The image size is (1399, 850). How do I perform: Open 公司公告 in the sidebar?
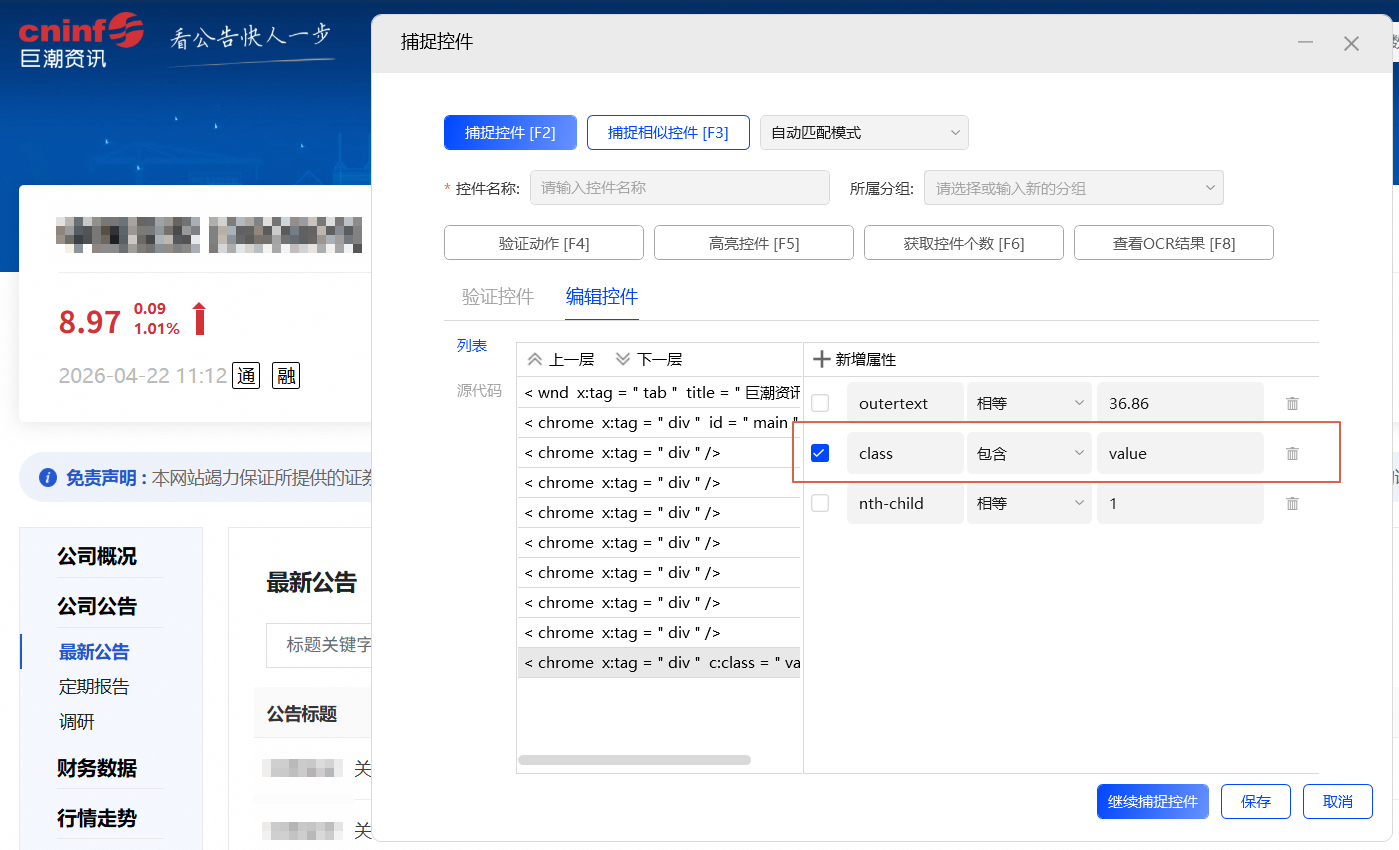(97, 607)
